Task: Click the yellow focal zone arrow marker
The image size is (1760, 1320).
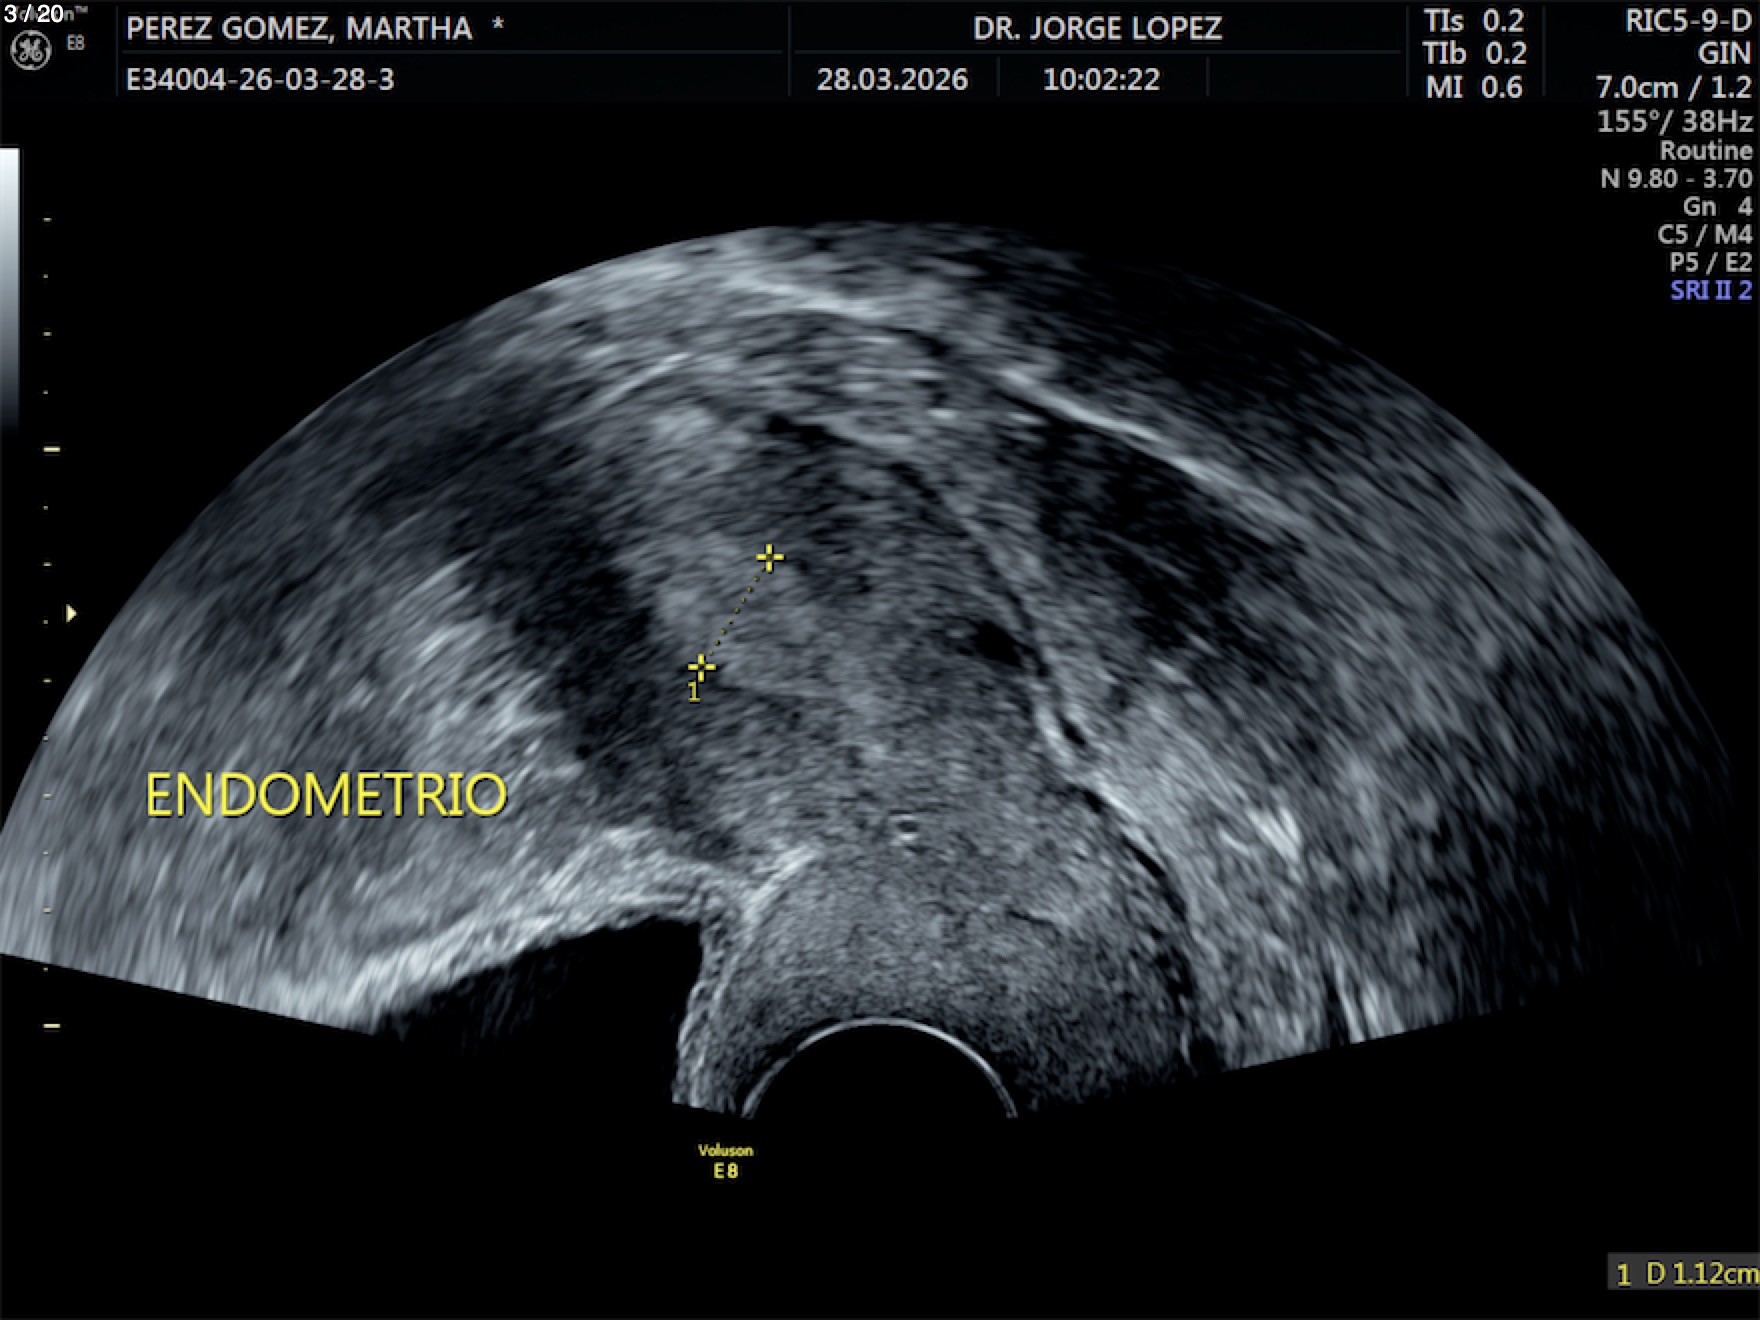Action: pyautogui.click(x=71, y=613)
